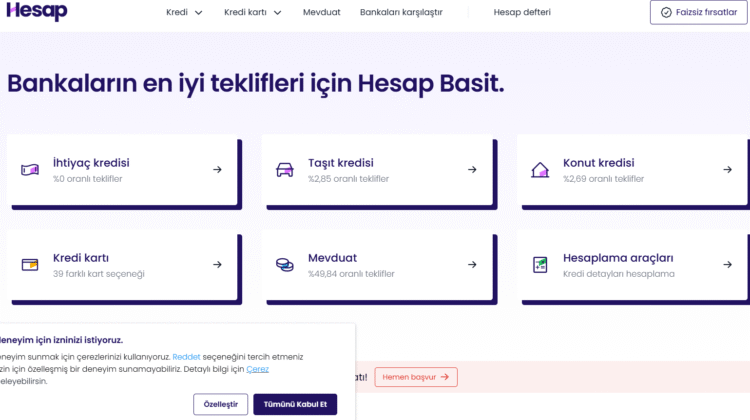Click the Taşıt kredisi car icon

click(x=285, y=170)
